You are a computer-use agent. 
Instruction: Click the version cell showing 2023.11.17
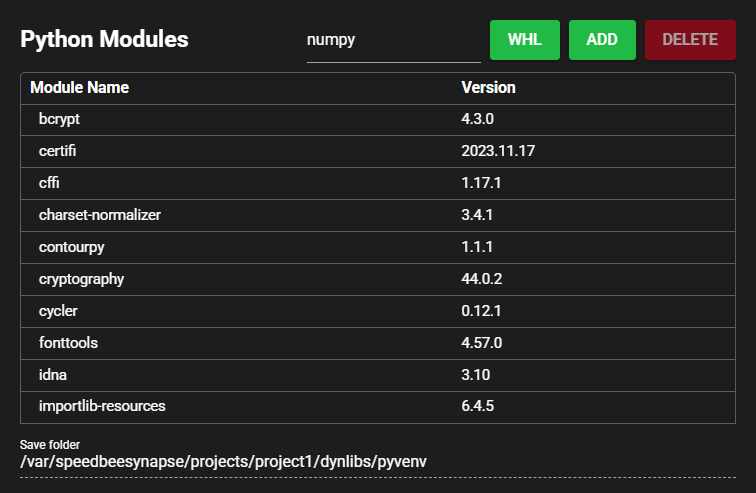(500, 151)
